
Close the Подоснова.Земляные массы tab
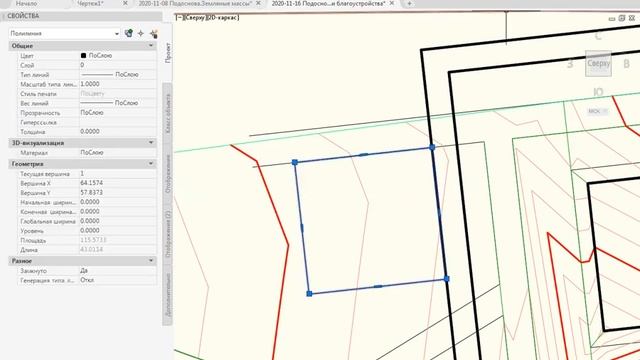point(258,3)
